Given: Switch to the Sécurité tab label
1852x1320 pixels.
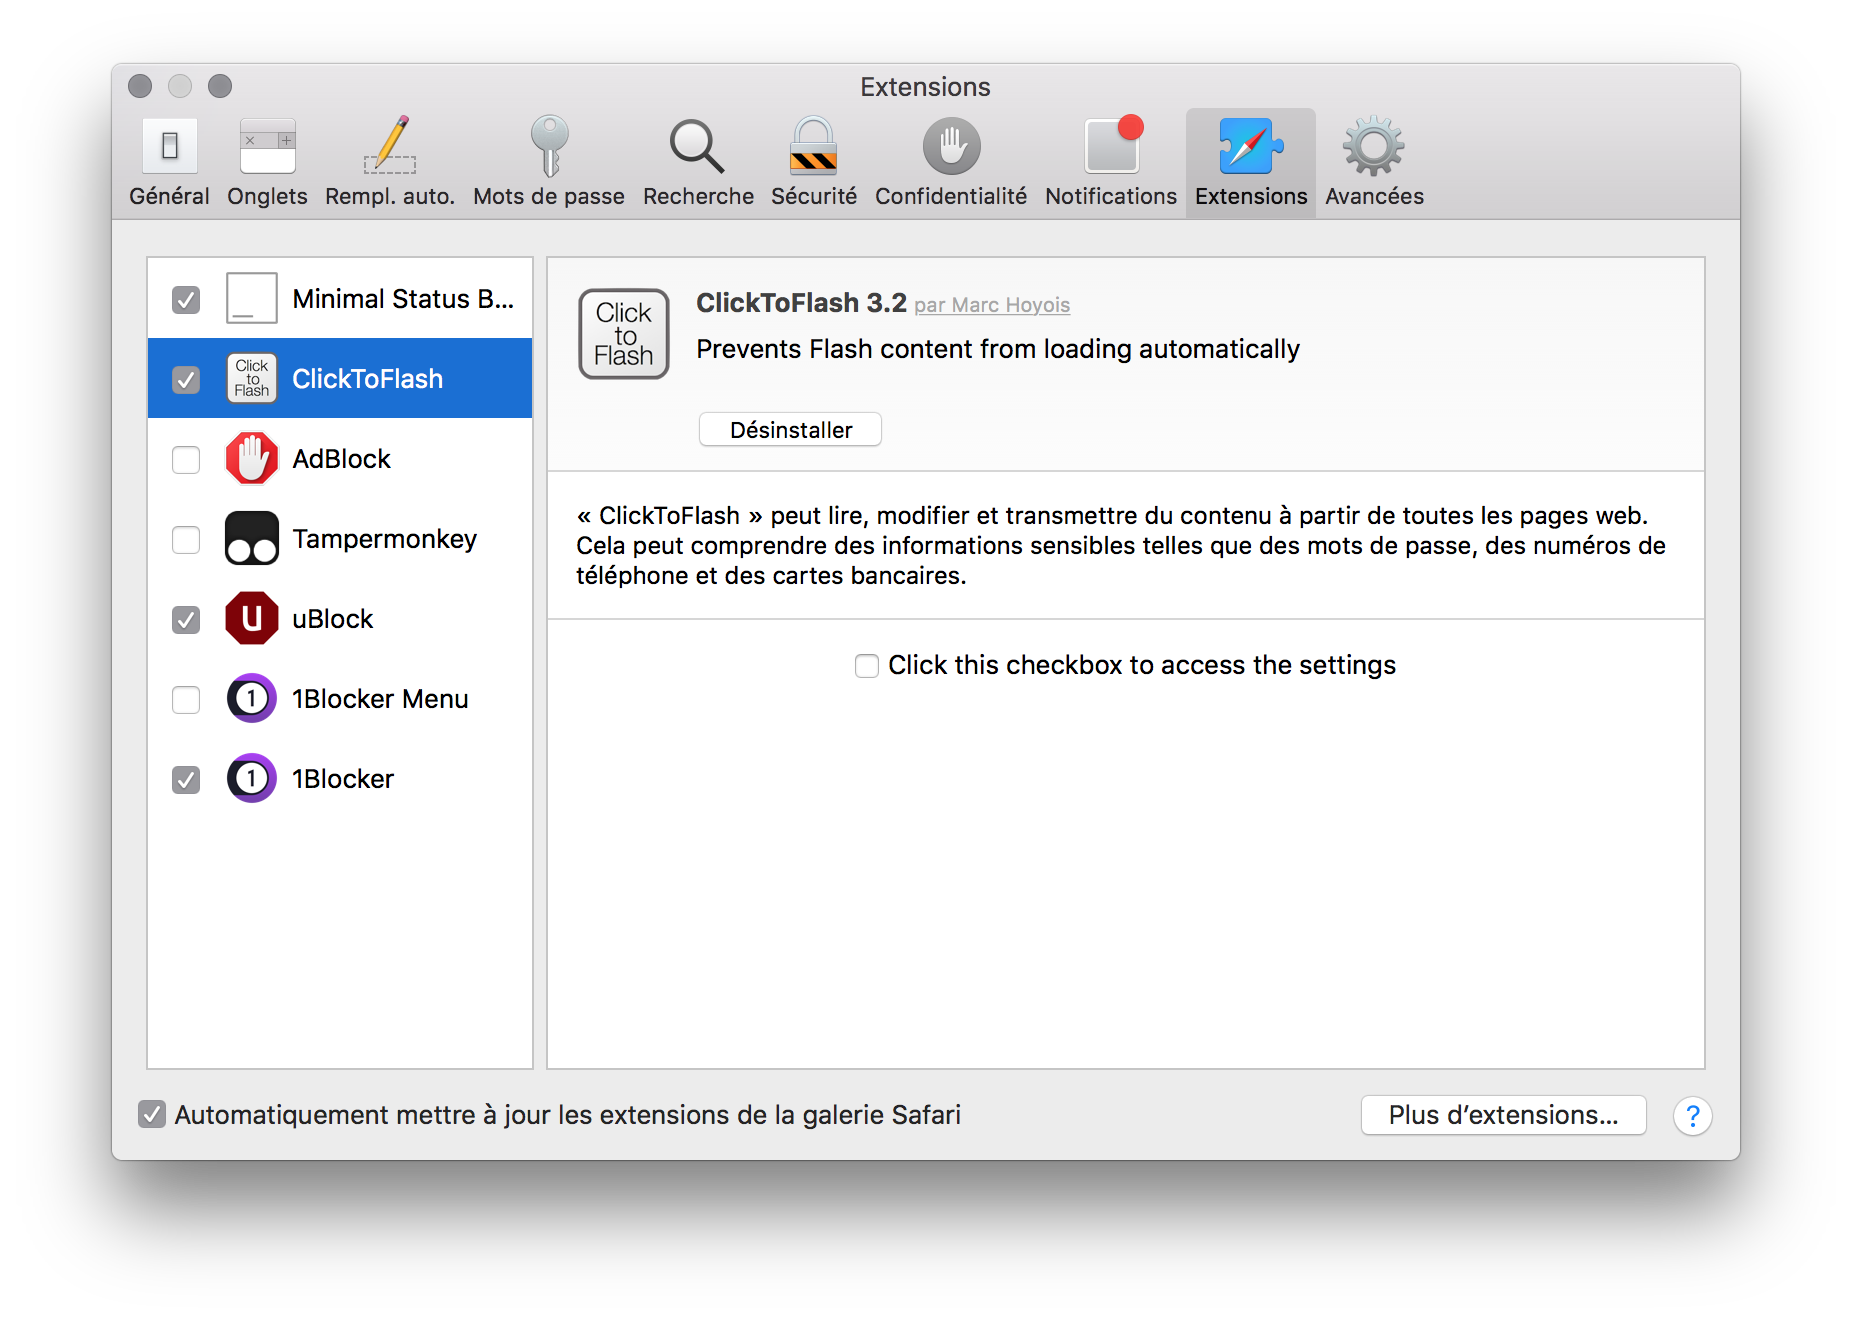Looking at the screenshot, I should [813, 196].
